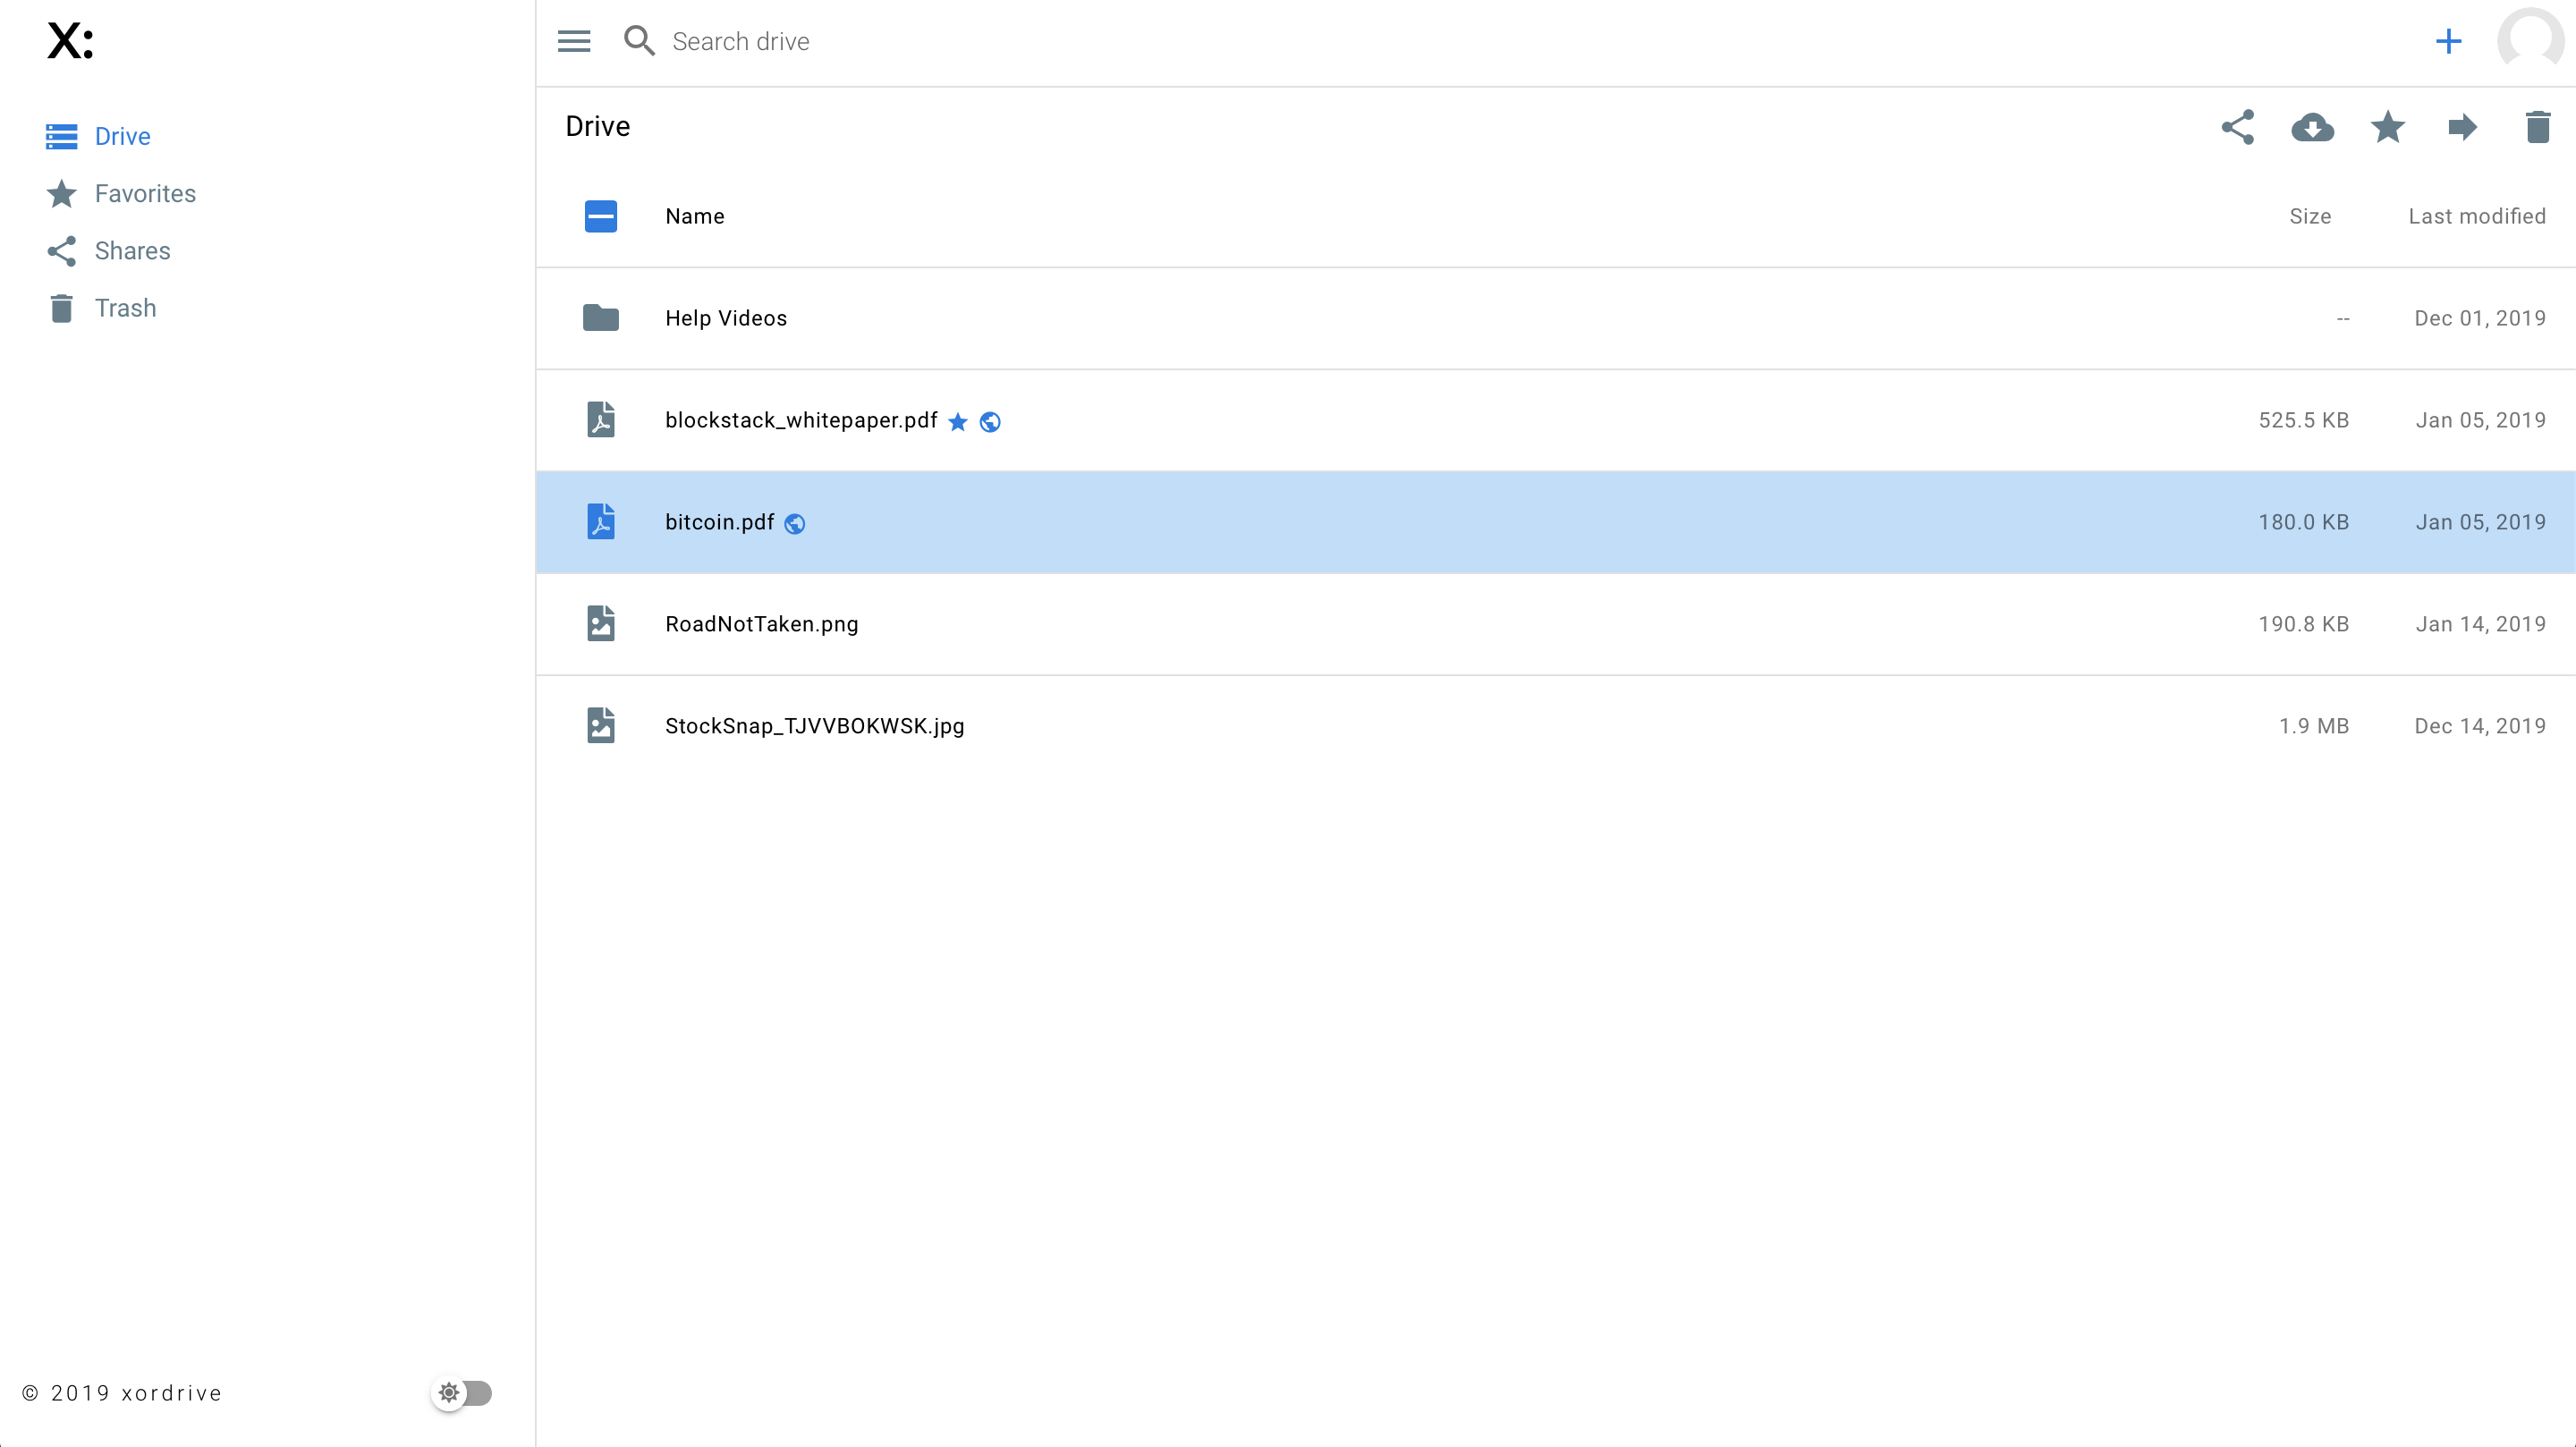
Task: Click the share icon in toolbar
Action: pos(2238,127)
